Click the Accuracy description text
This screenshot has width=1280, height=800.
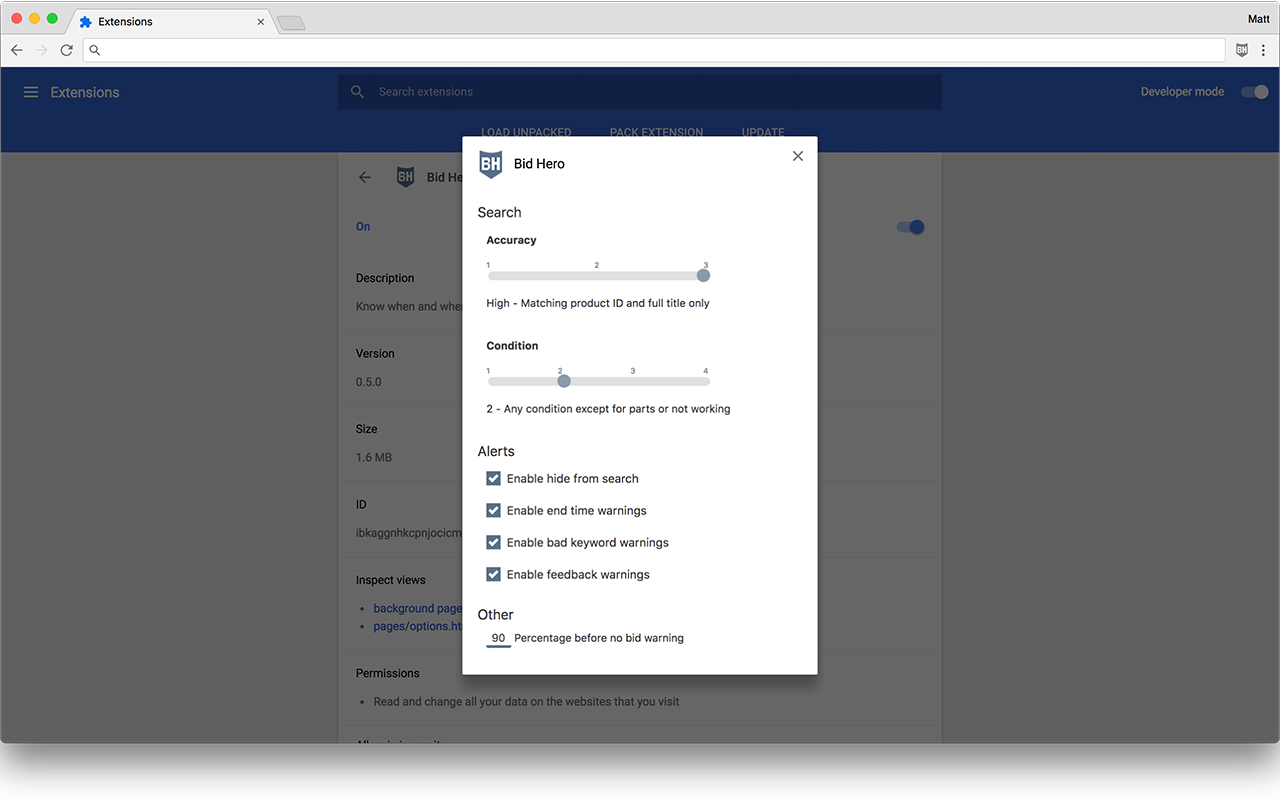[598, 303]
